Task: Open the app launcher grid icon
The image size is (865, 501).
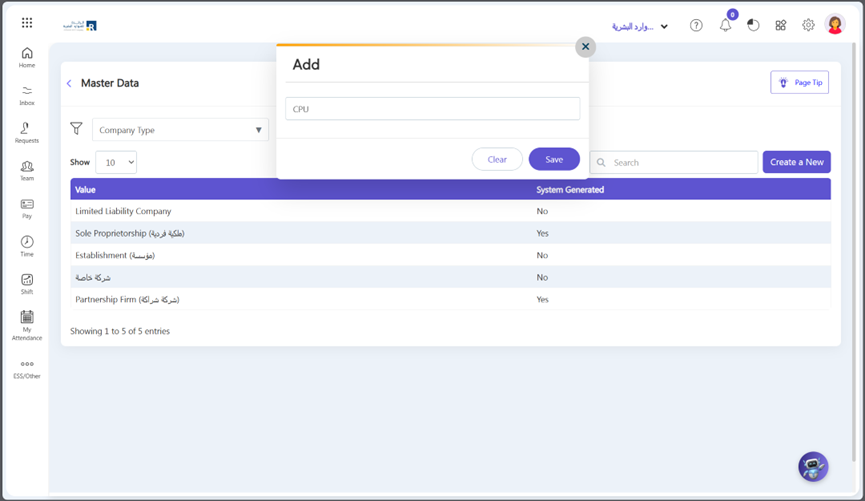Action: pyautogui.click(x=27, y=23)
